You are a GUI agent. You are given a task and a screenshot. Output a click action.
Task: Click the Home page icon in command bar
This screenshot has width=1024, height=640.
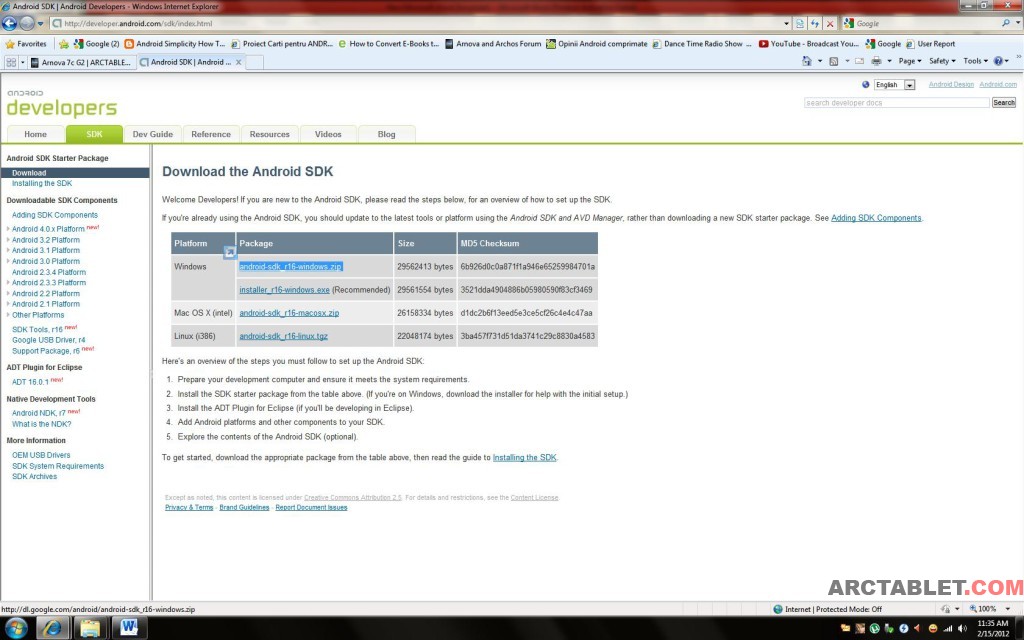[807, 61]
